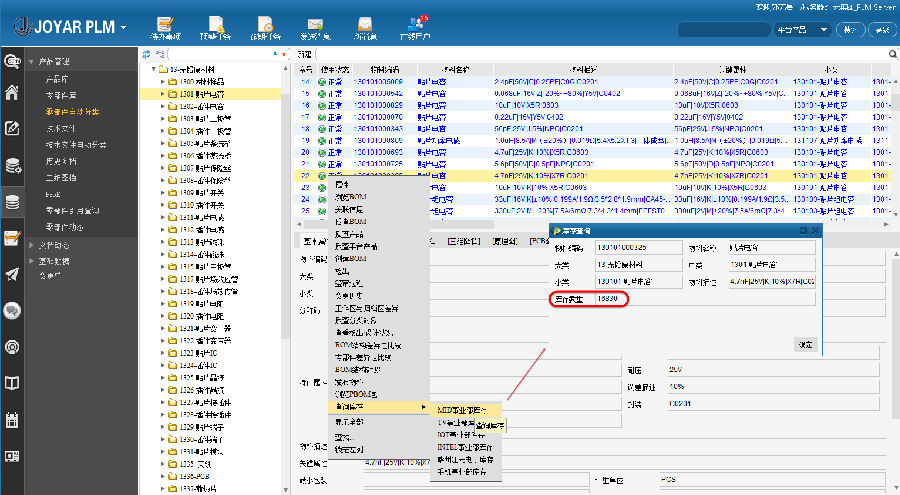Click the refresh icon above folder tree
Image resolution: width=900 pixels, height=495 pixels.
(147, 53)
